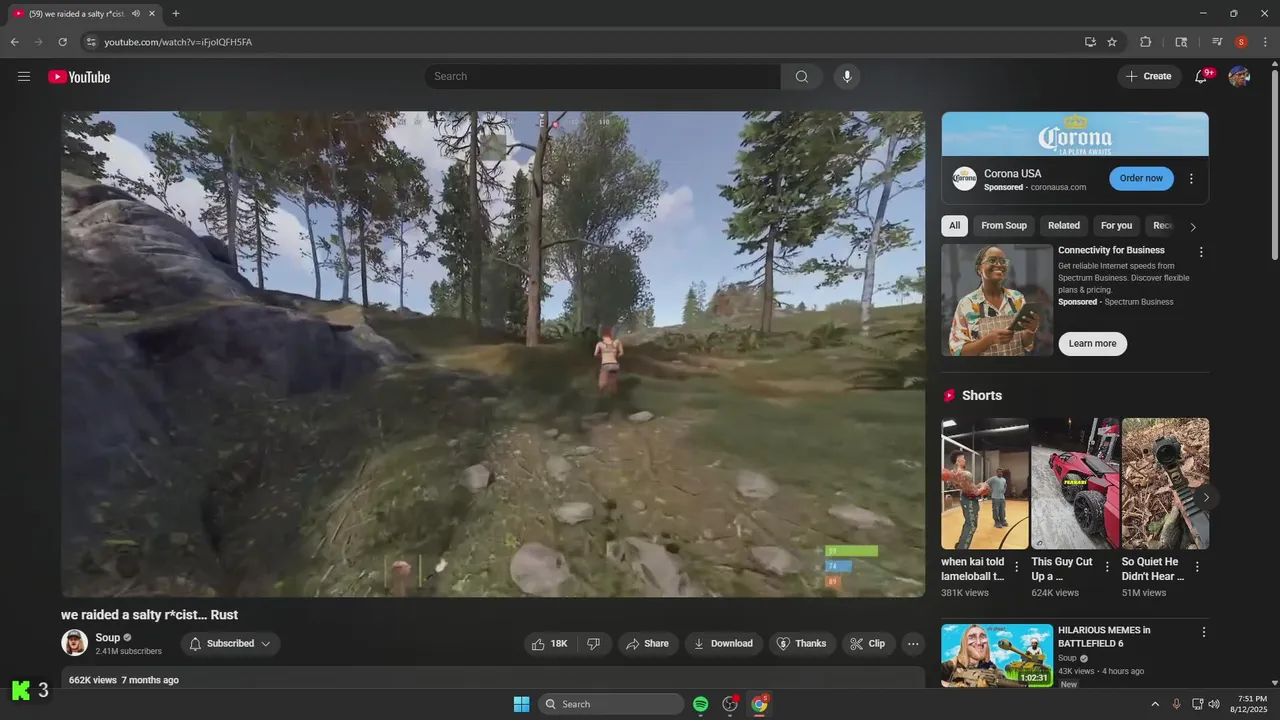Open Chrome extensions puzzle icon
Viewport: 1280px width, 720px height.
[1146, 42]
